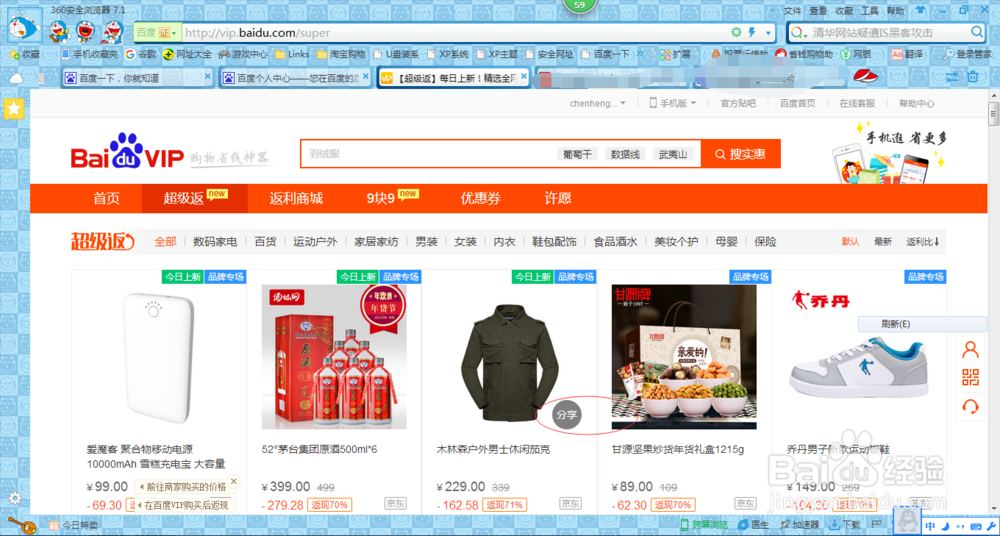
Task: Sort products by 最新
Action: point(883,242)
